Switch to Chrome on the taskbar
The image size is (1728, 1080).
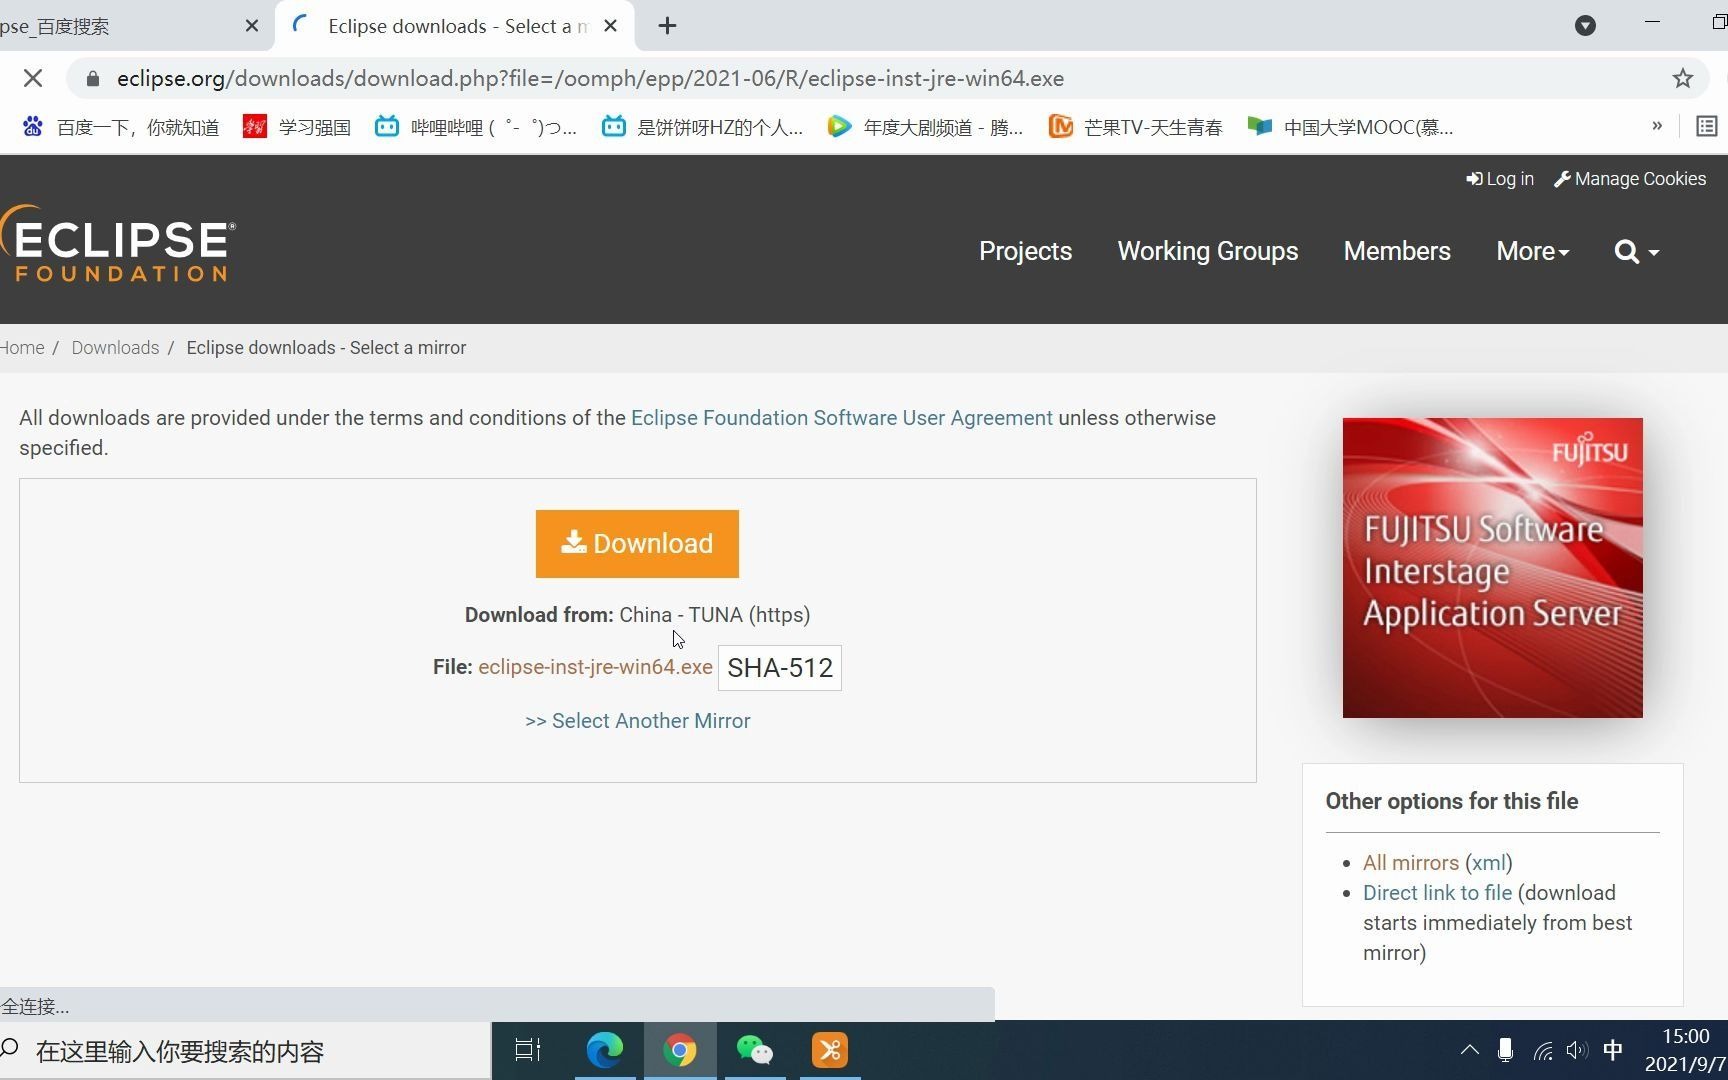pyautogui.click(x=680, y=1050)
